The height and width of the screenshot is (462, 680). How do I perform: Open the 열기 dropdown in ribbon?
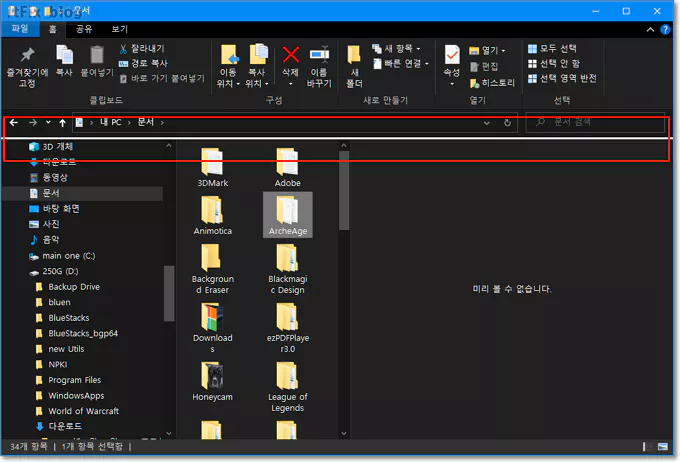click(x=487, y=51)
